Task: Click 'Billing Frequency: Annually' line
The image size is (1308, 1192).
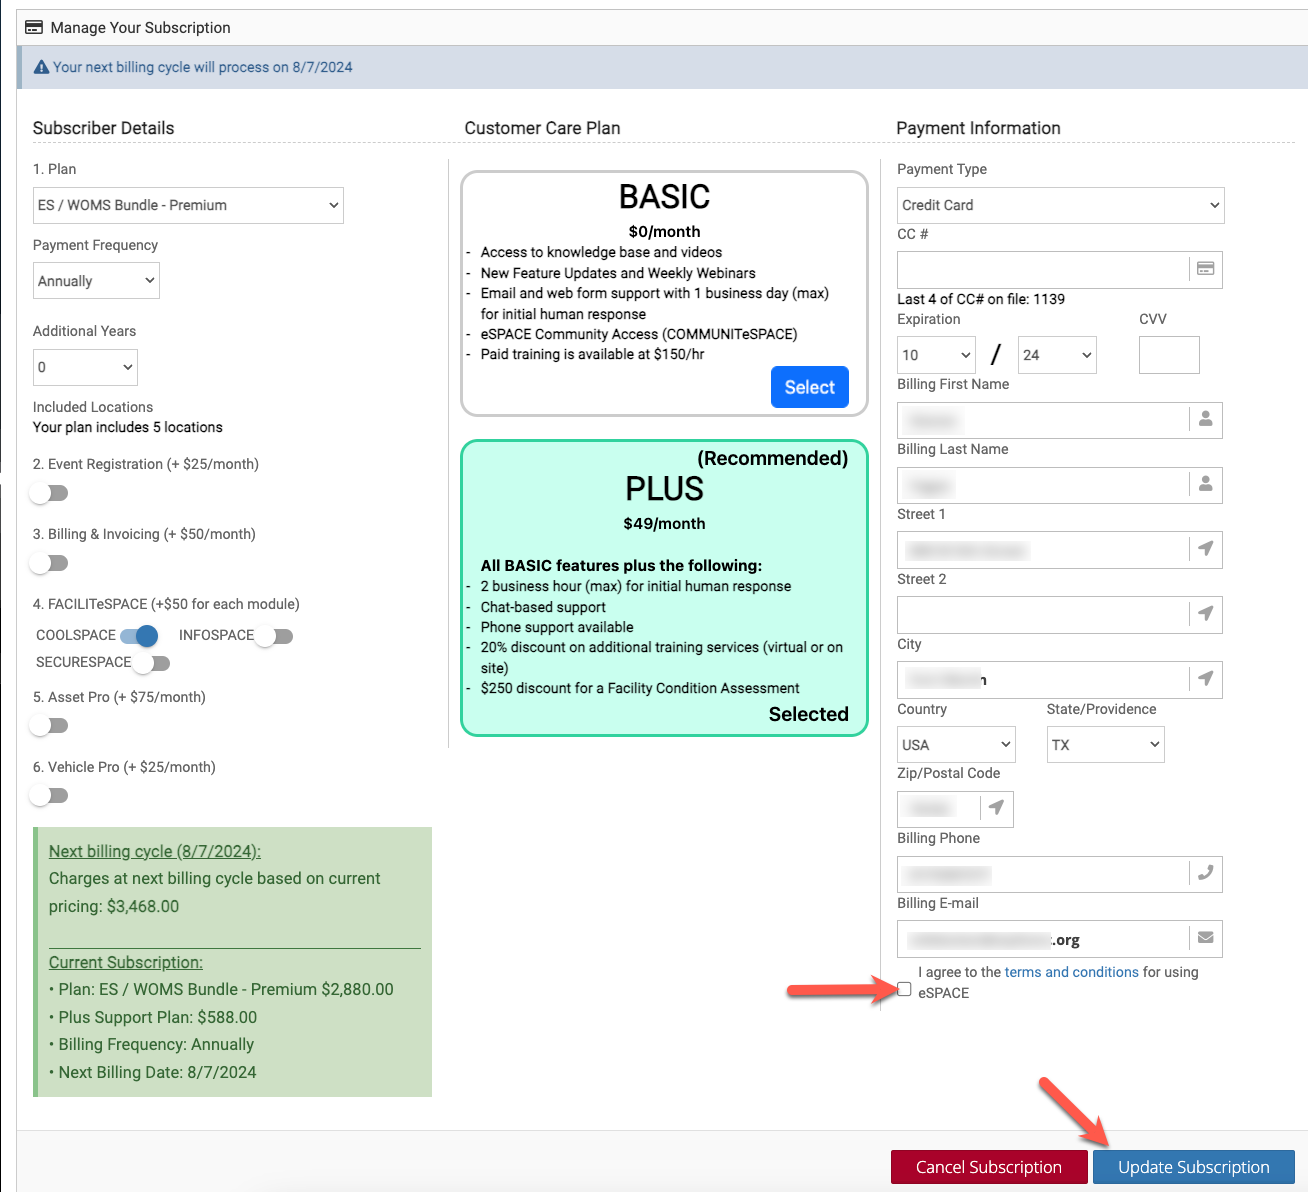Action: coord(156,1044)
